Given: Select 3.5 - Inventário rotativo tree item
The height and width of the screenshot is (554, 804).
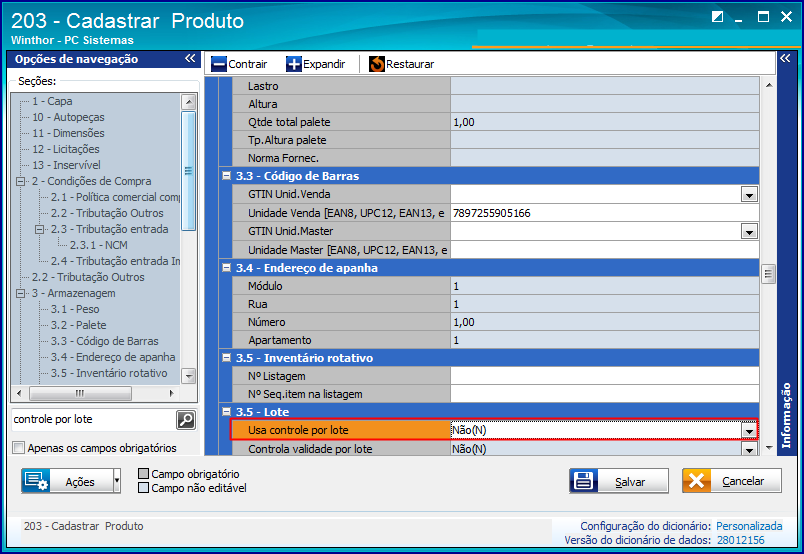Looking at the screenshot, I should tap(109, 373).
